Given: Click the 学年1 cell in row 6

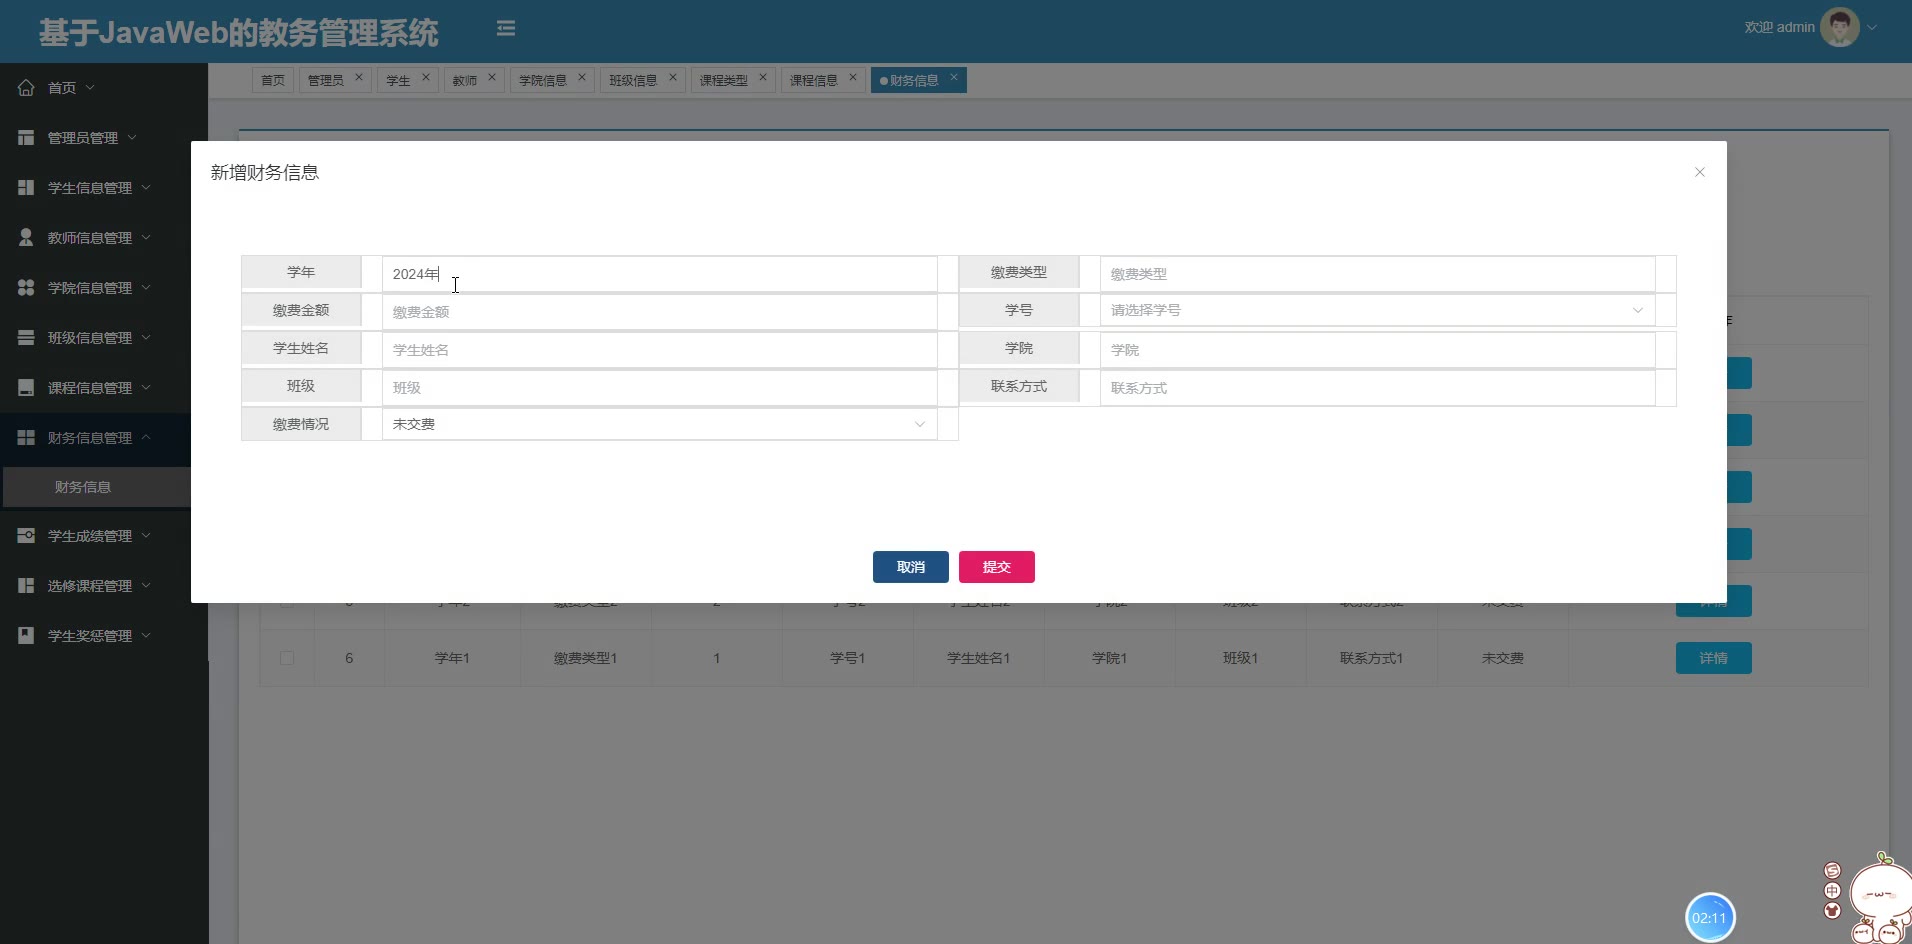Looking at the screenshot, I should click(x=452, y=658).
